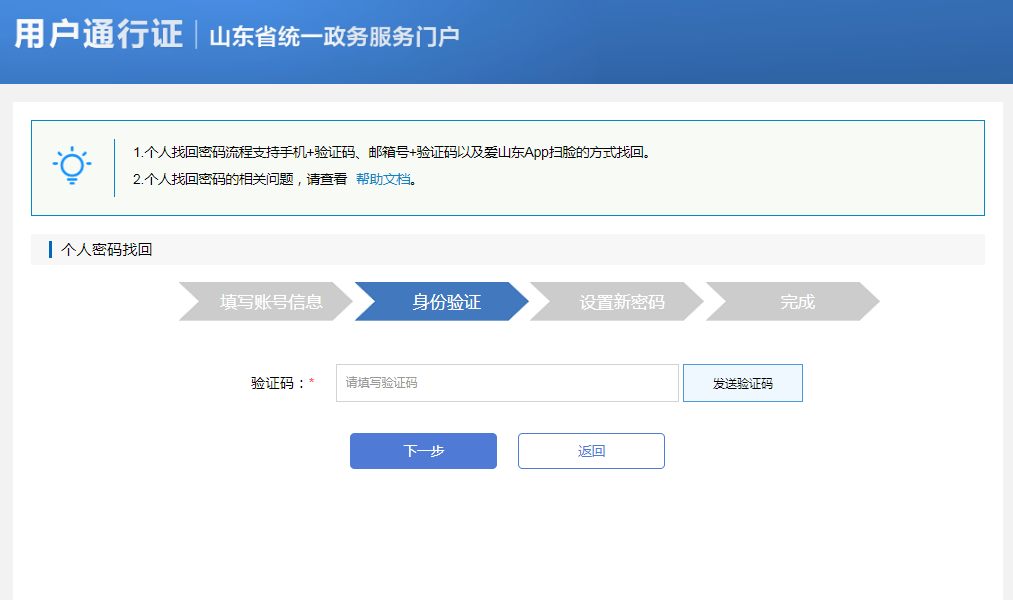This screenshot has height=600, width=1013.
Task: Click the vertical divider beside the lightbulb
Action: pos(114,167)
